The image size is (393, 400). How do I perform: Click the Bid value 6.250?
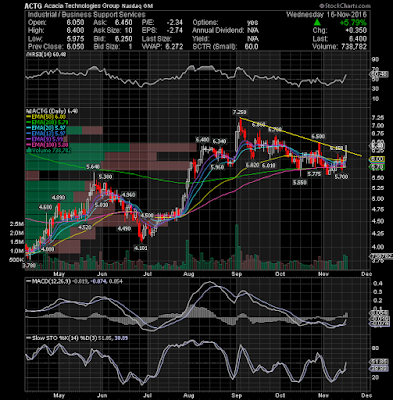pos(123,39)
